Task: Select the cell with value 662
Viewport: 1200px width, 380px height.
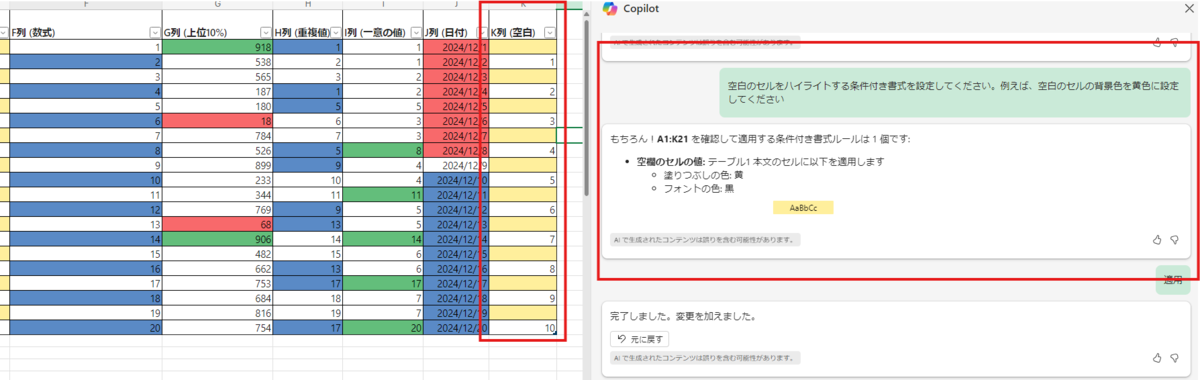Action: 217,269
